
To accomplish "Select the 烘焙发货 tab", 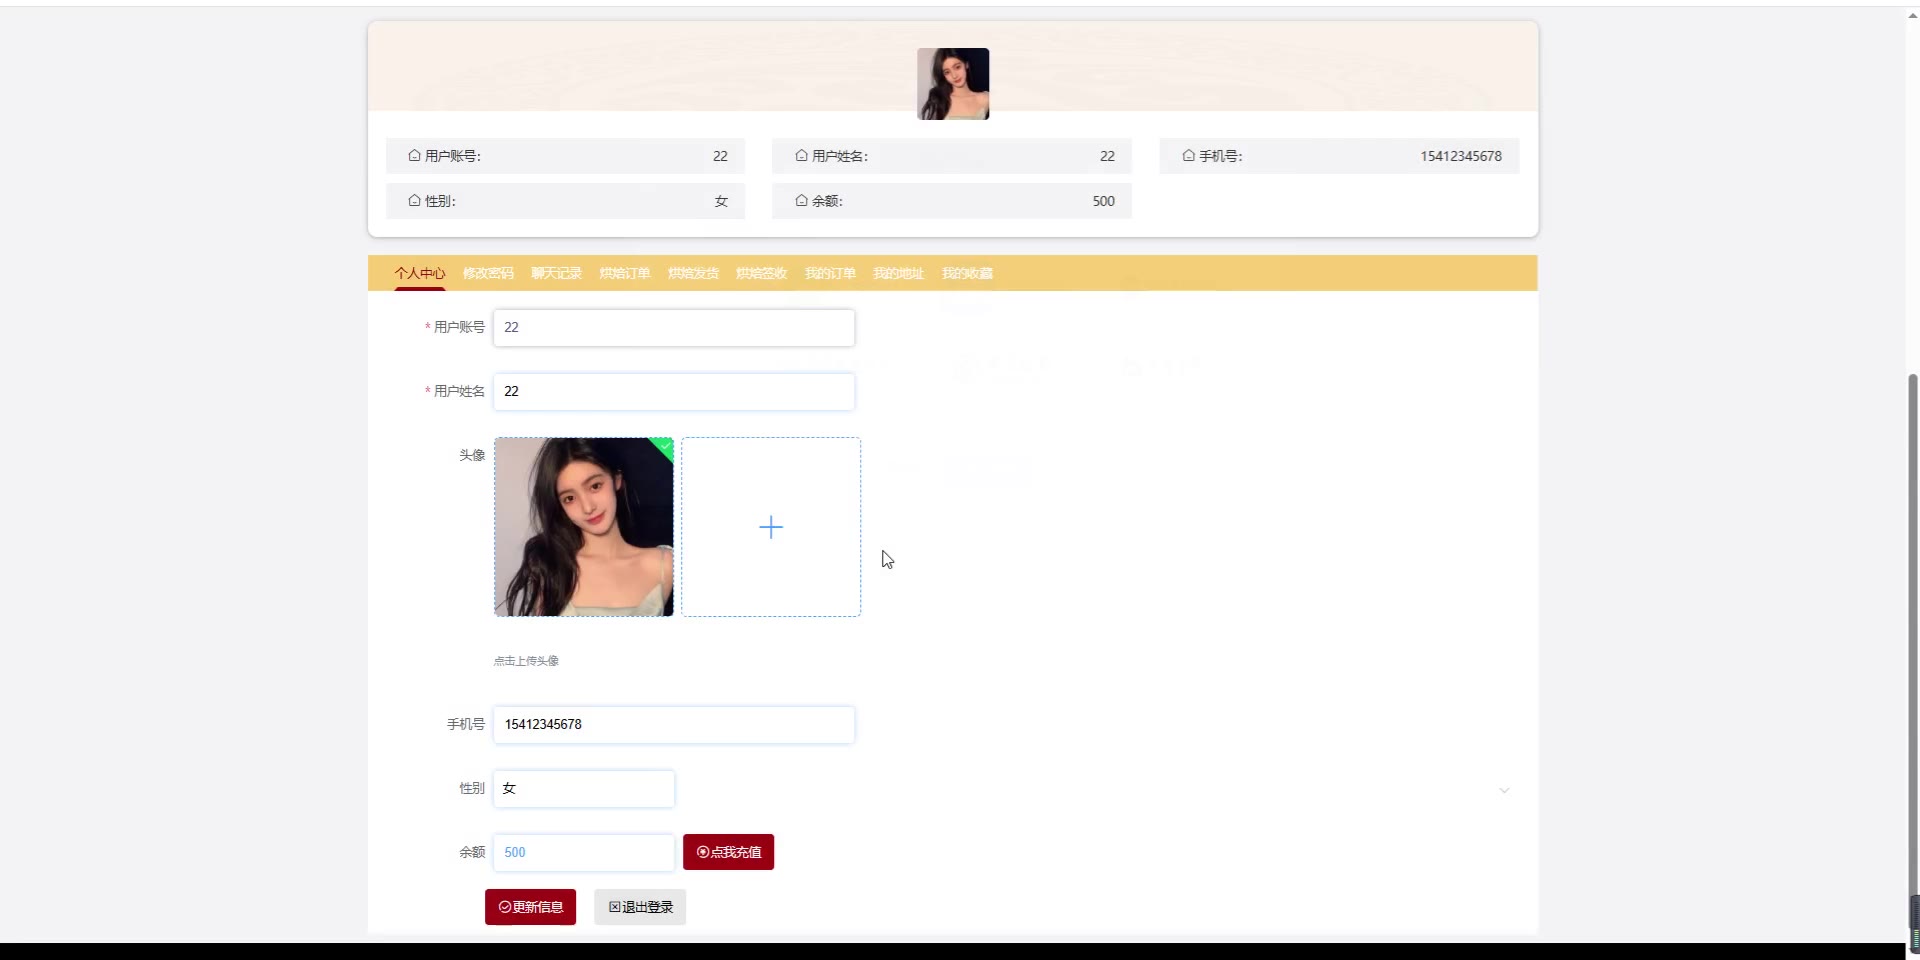I will tap(693, 273).
